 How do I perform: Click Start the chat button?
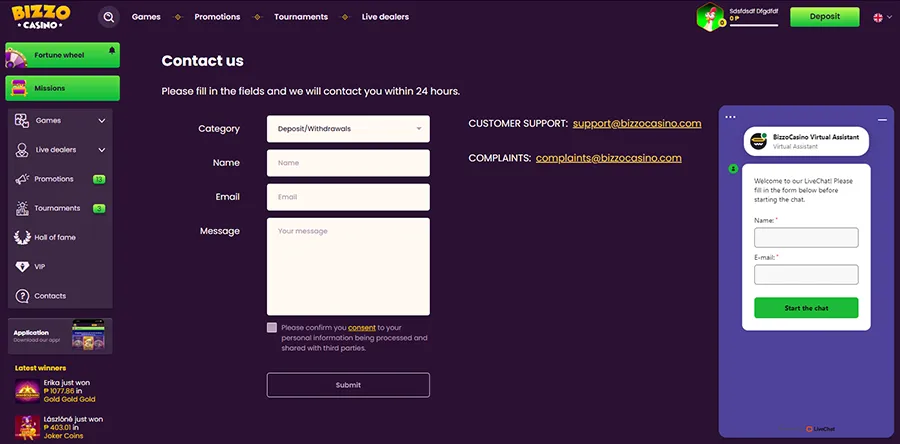pyautogui.click(x=806, y=308)
